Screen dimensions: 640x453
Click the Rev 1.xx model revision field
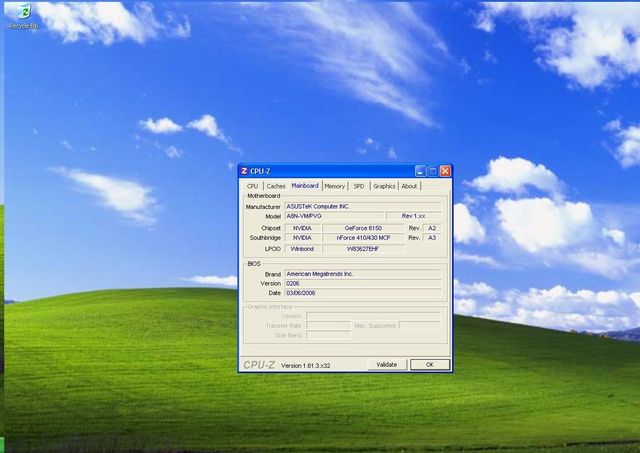tap(413, 216)
